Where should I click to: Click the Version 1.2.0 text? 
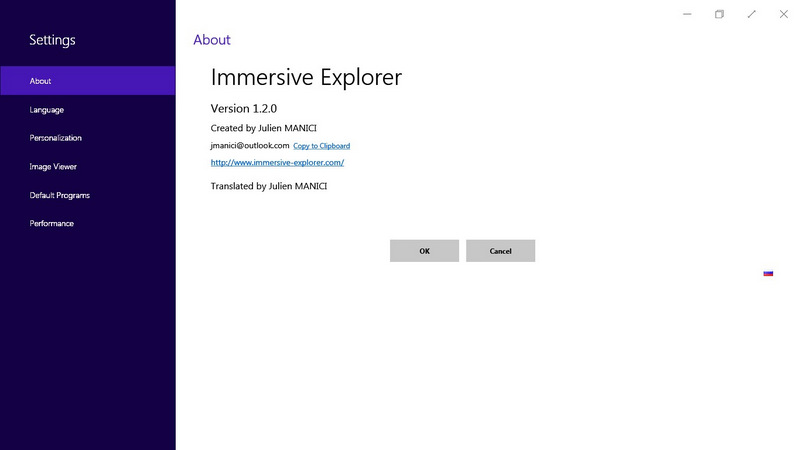244,109
